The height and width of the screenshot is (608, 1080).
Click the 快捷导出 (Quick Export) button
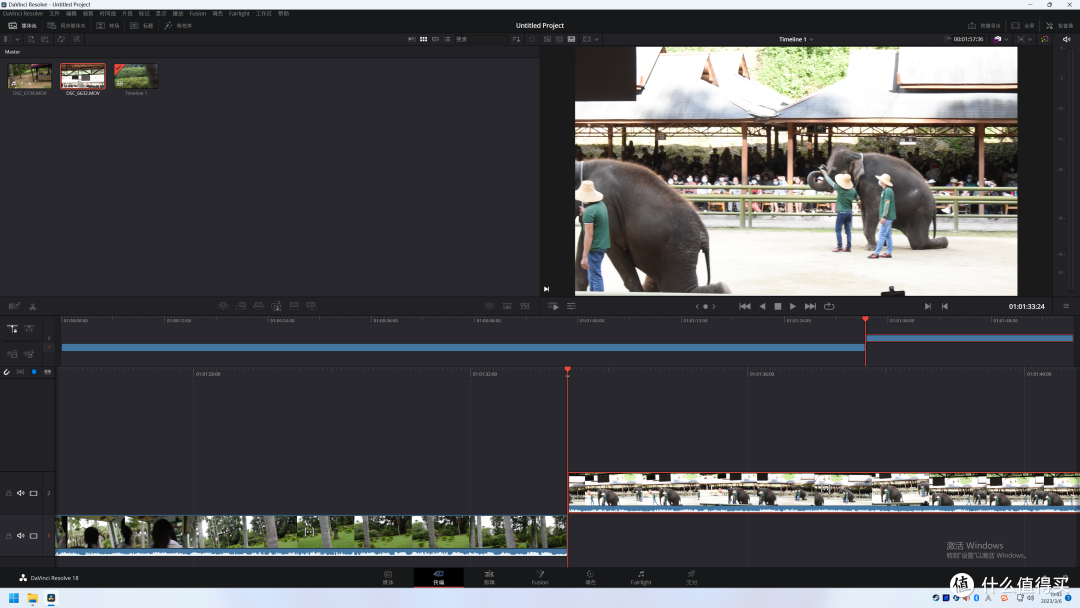984,25
